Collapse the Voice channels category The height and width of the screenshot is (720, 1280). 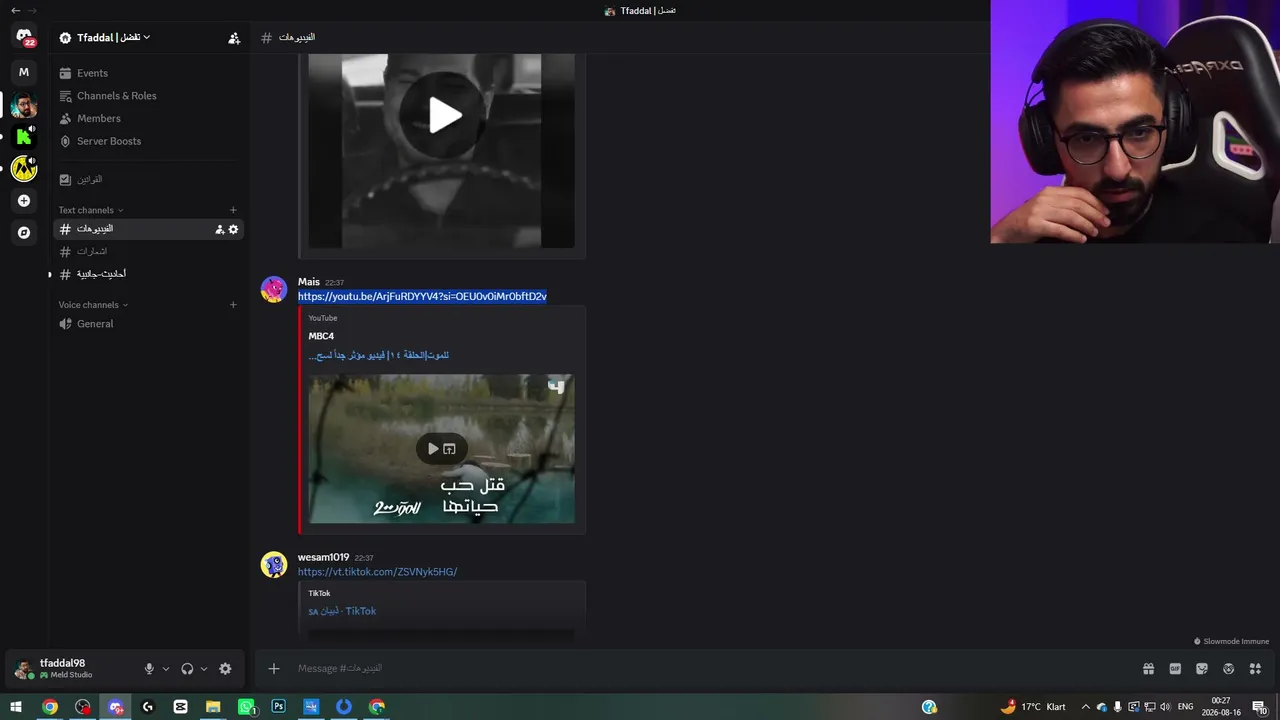(x=93, y=305)
